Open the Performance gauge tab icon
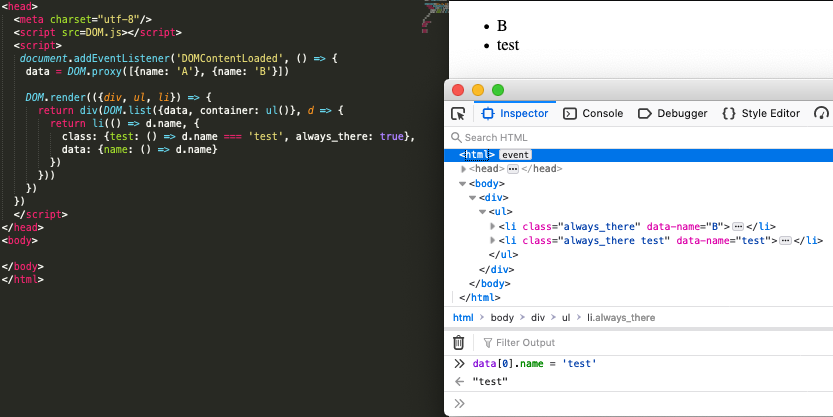The width and height of the screenshot is (833, 417). [x=821, y=114]
